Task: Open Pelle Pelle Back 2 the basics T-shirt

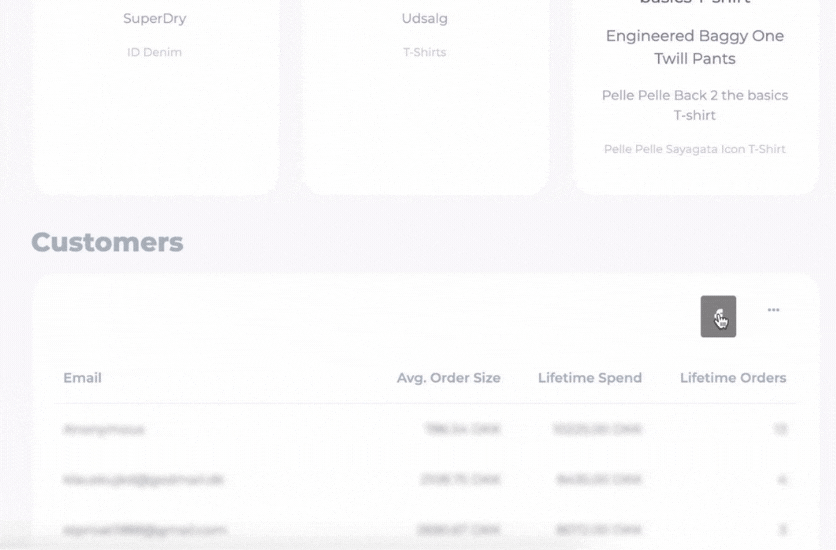Action: (694, 105)
